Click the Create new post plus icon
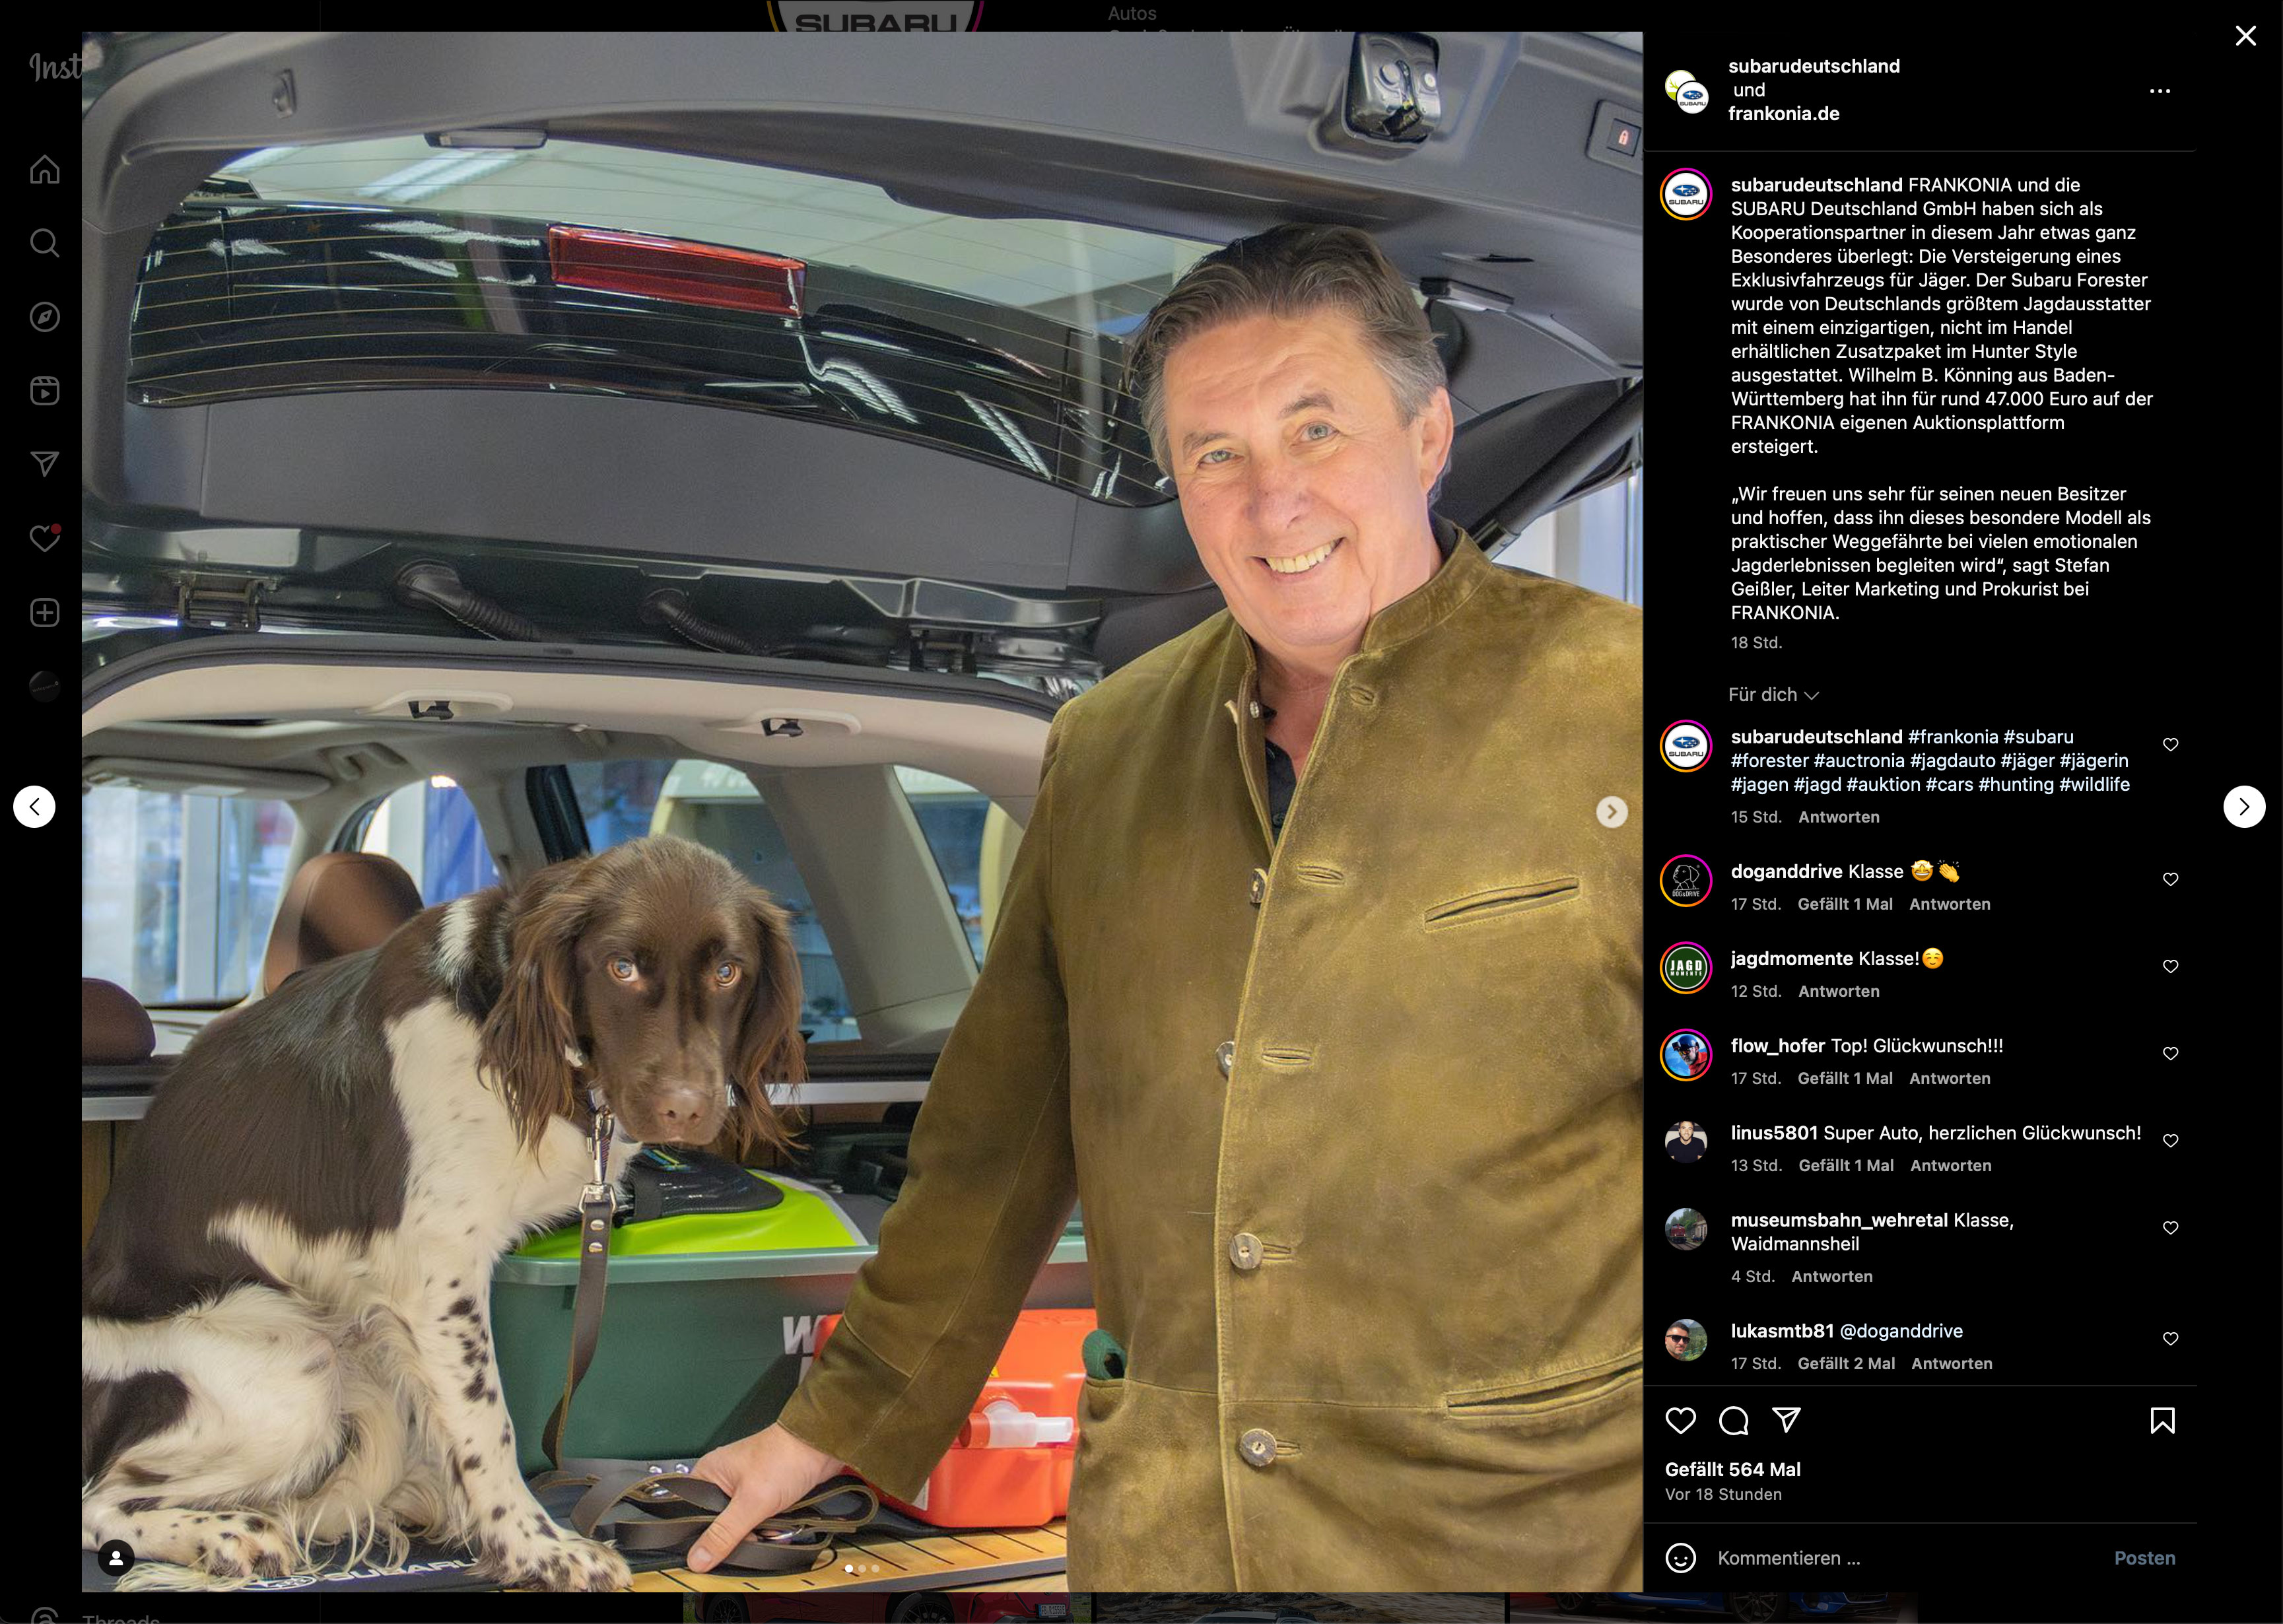Viewport: 2283px width, 1624px height. 44,612
